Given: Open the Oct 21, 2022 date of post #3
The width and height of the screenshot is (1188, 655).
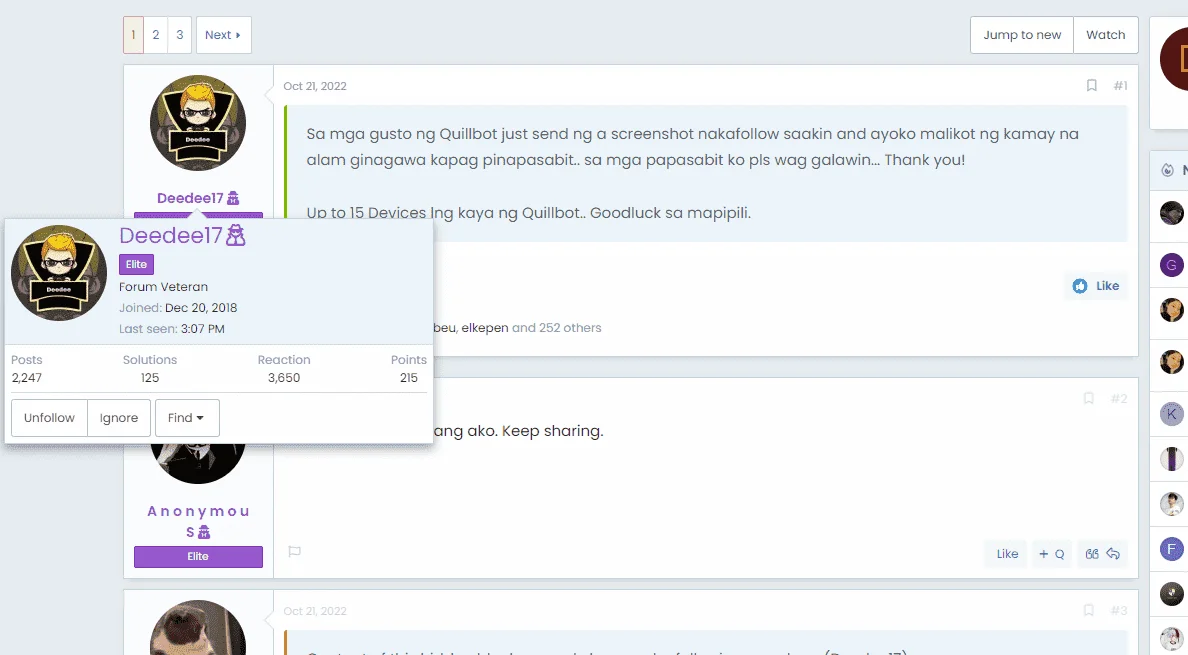Looking at the screenshot, I should point(314,611).
